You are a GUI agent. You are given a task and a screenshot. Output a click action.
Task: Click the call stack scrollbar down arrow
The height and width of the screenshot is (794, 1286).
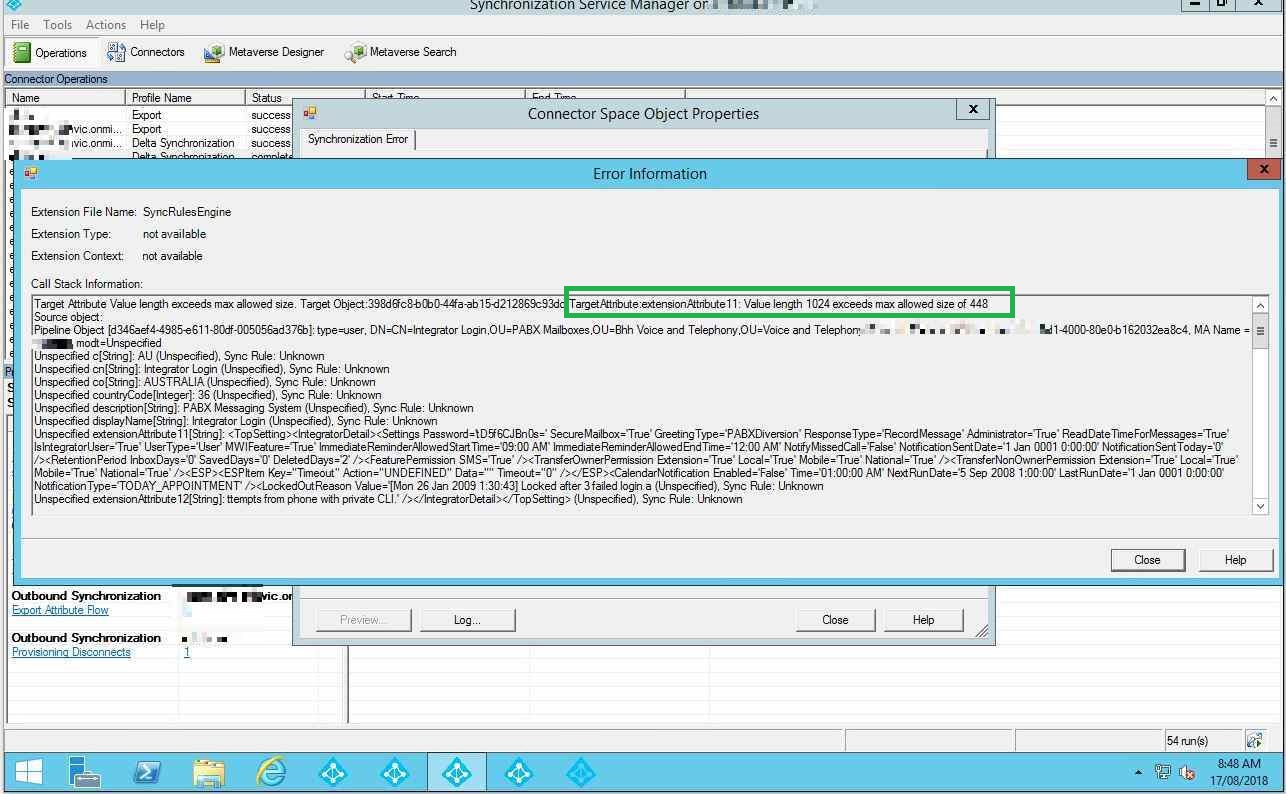click(x=1260, y=506)
